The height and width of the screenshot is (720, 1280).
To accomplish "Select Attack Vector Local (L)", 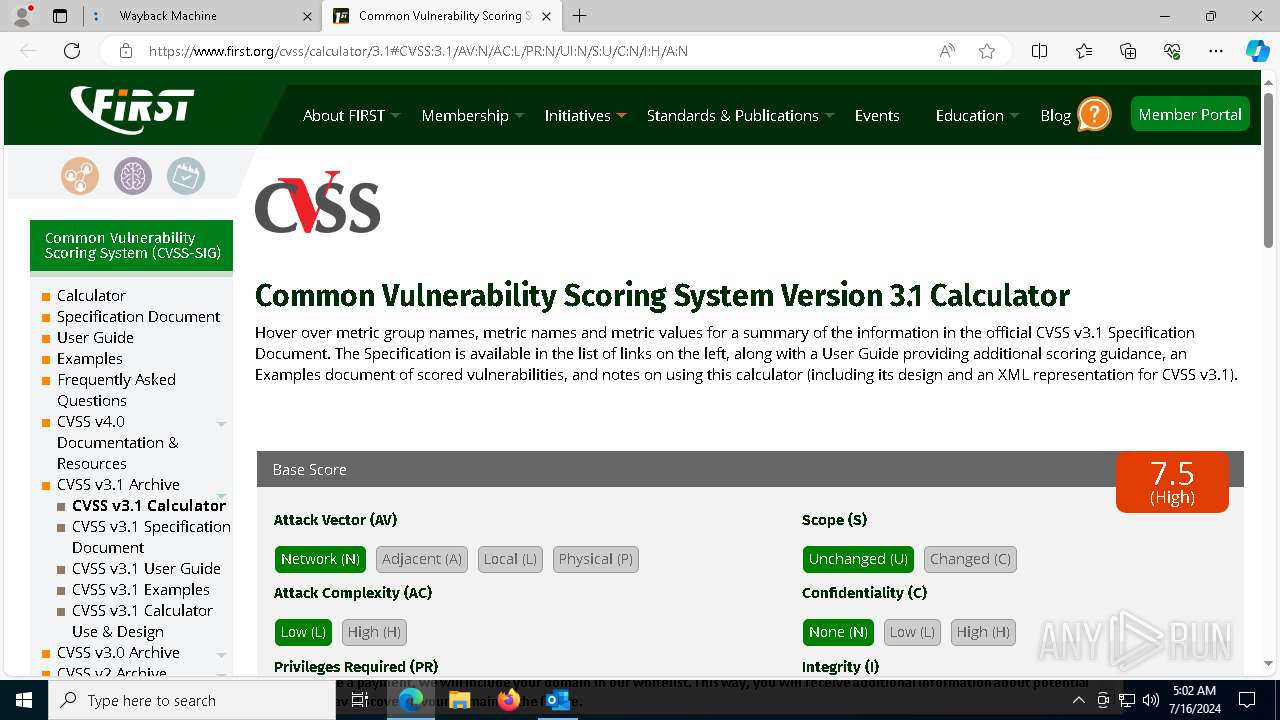I will pyautogui.click(x=510, y=559).
